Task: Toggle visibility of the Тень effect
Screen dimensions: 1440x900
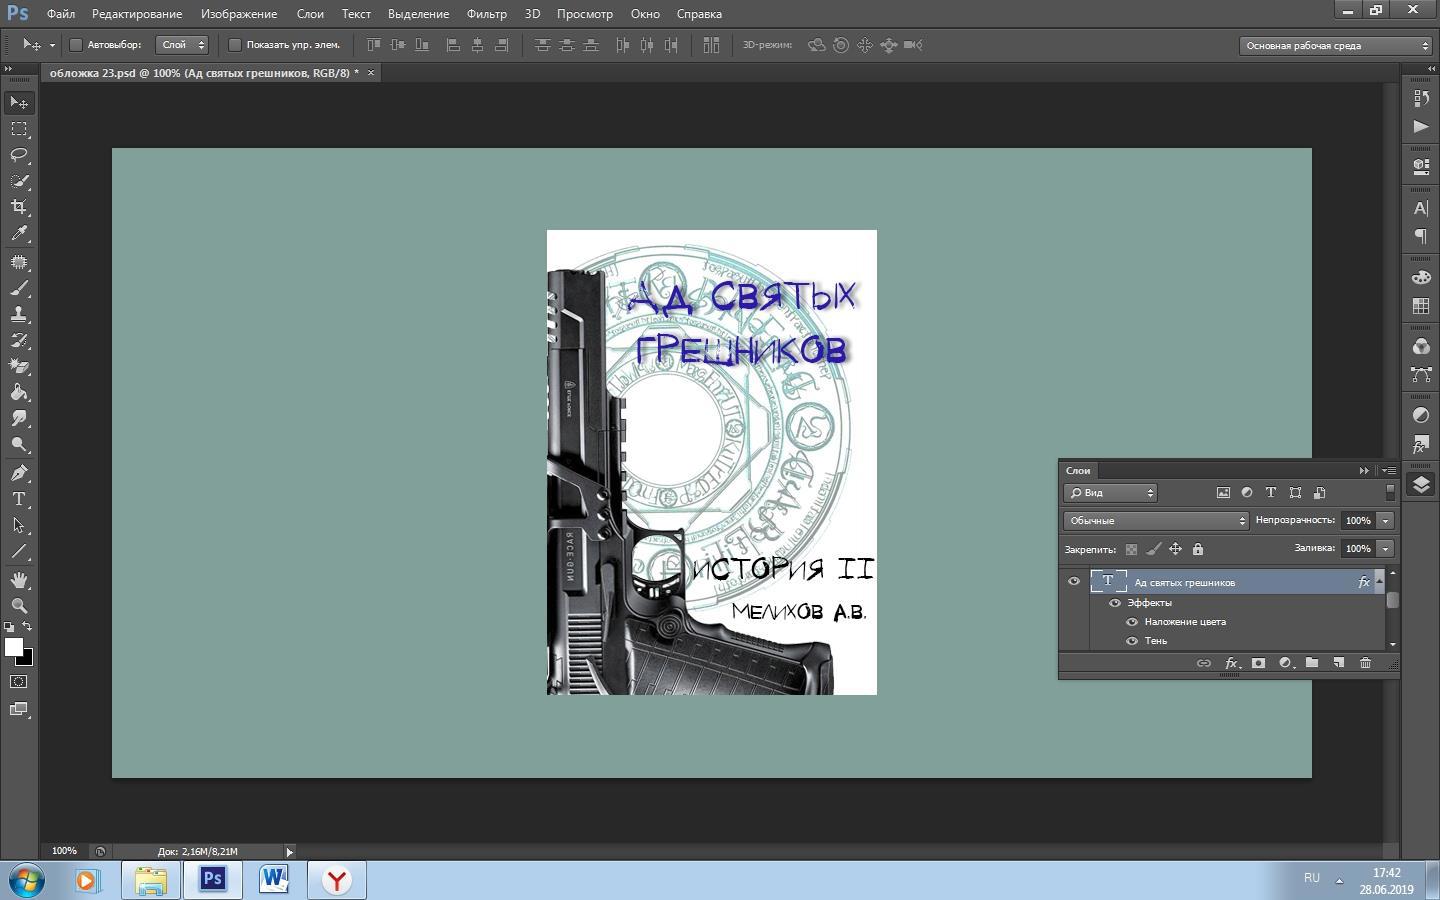Action: (1132, 641)
